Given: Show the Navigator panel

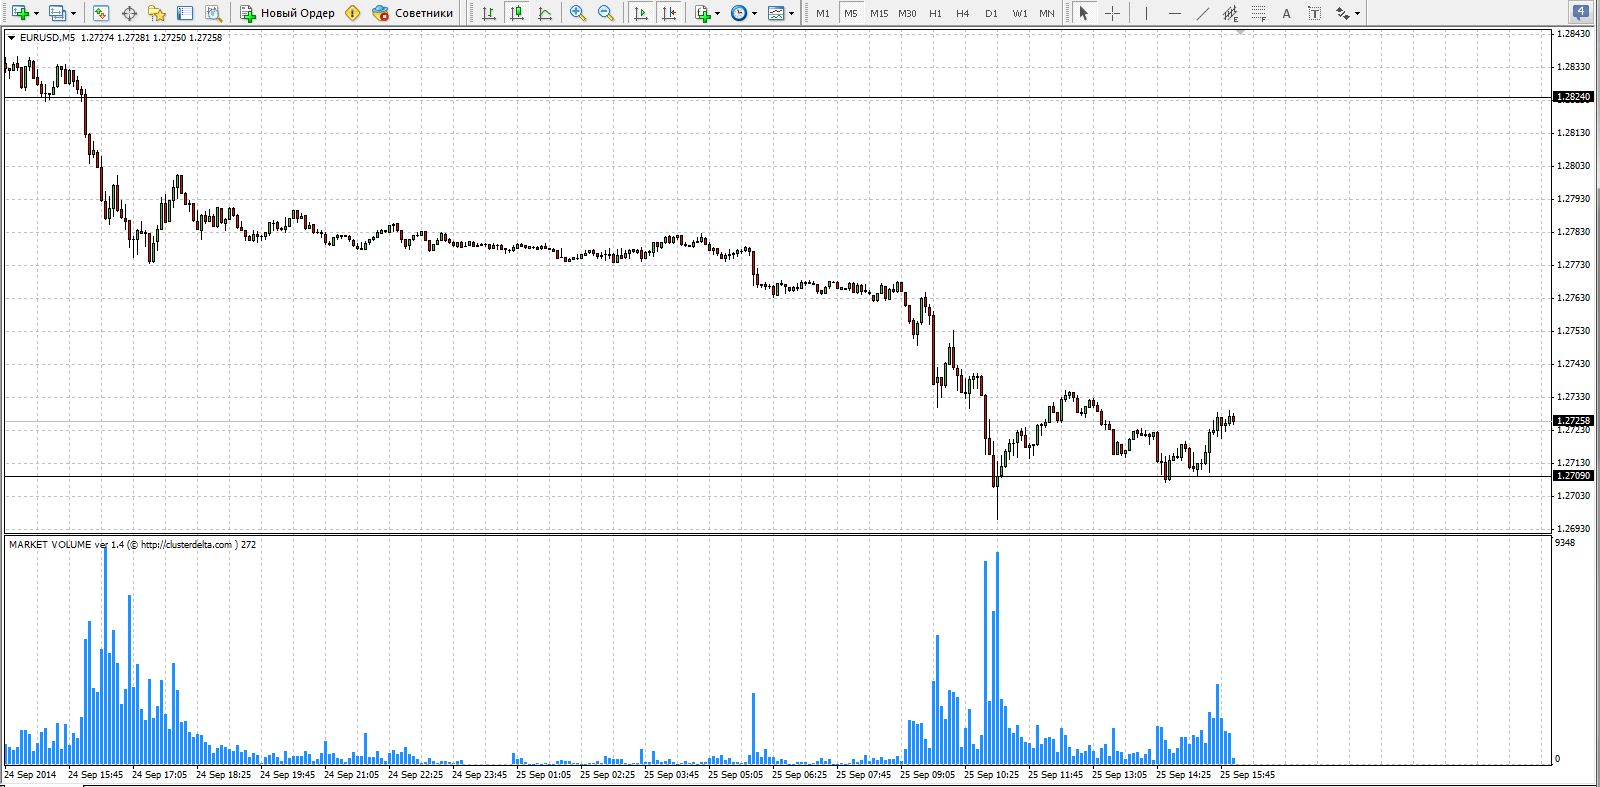Looking at the screenshot, I should (157, 13).
